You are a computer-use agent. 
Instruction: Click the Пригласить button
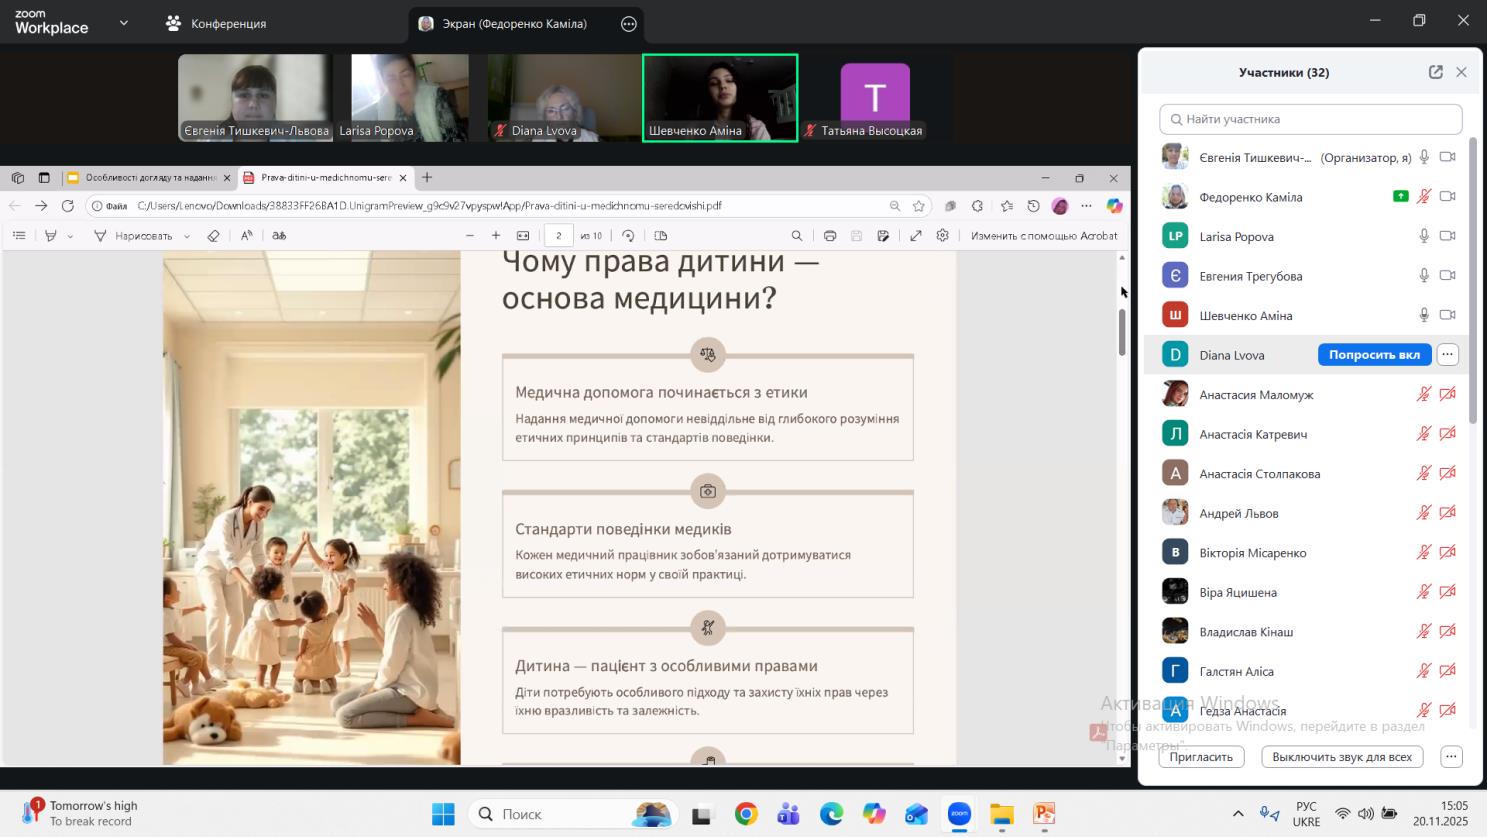tap(1201, 757)
